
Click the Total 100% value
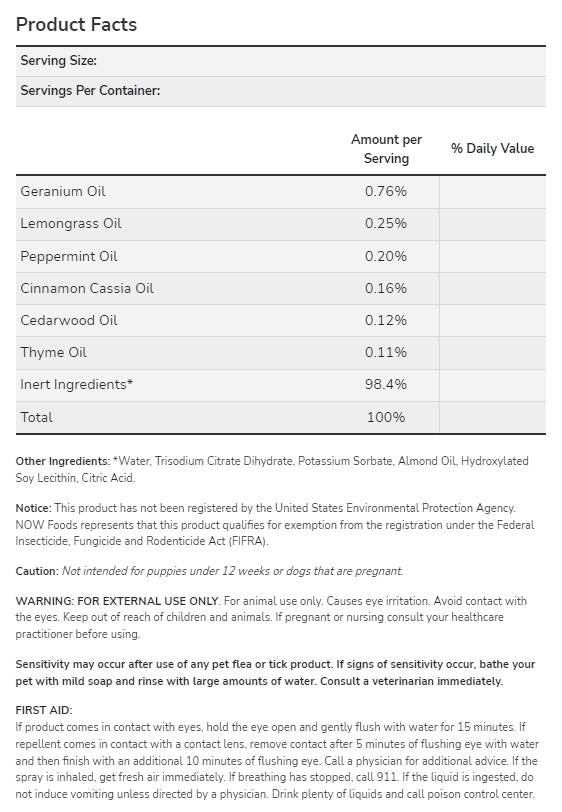(x=386, y=417)
